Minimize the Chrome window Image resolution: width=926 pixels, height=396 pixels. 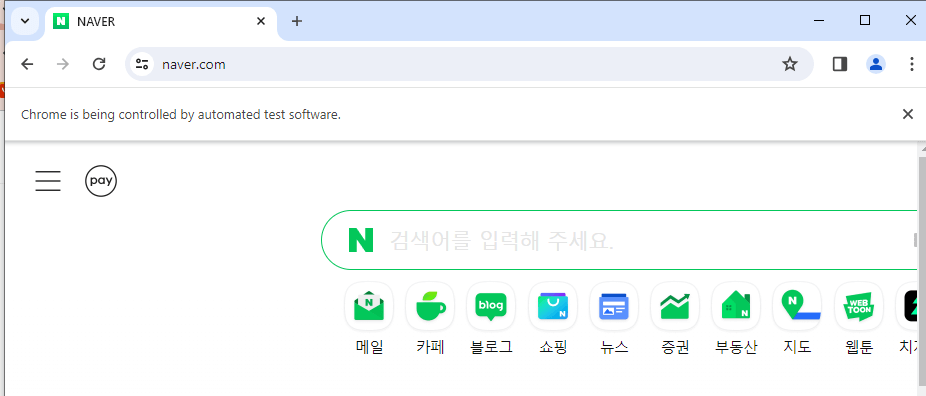click(819, 21)
